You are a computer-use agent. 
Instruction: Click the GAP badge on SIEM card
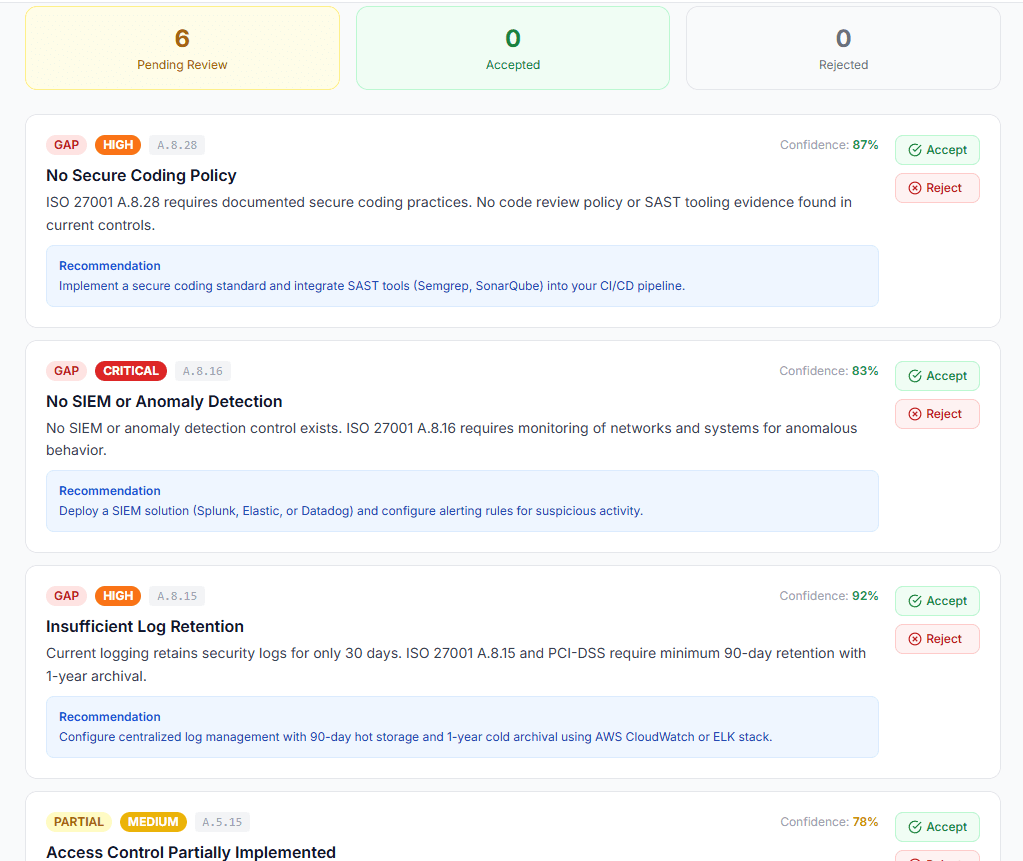67,370
